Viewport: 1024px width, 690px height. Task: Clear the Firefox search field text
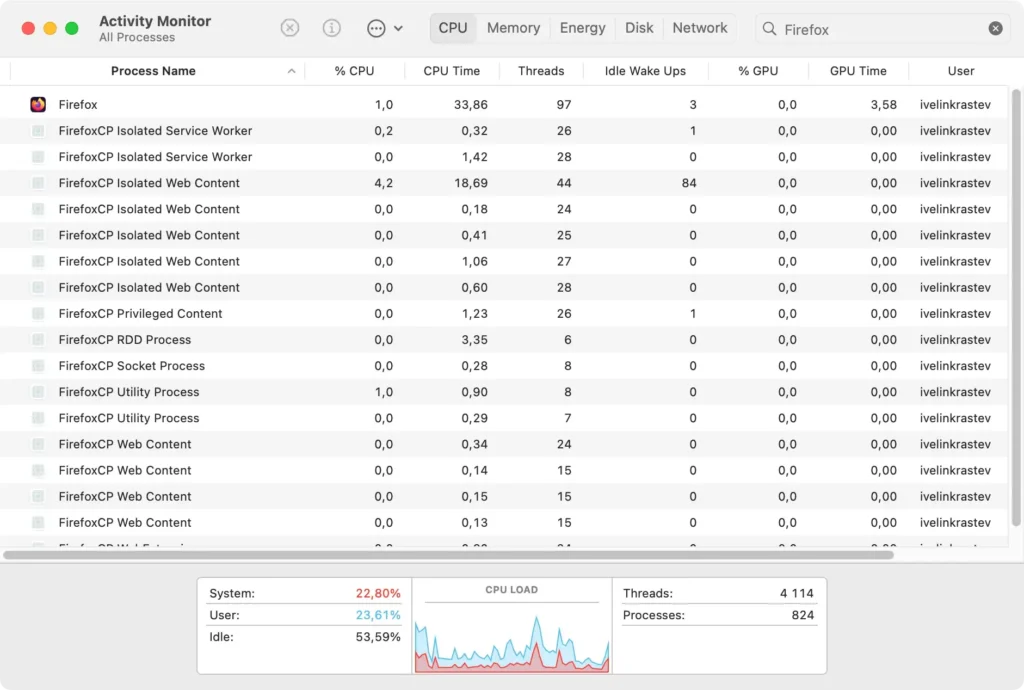click(x=995, y=29)
